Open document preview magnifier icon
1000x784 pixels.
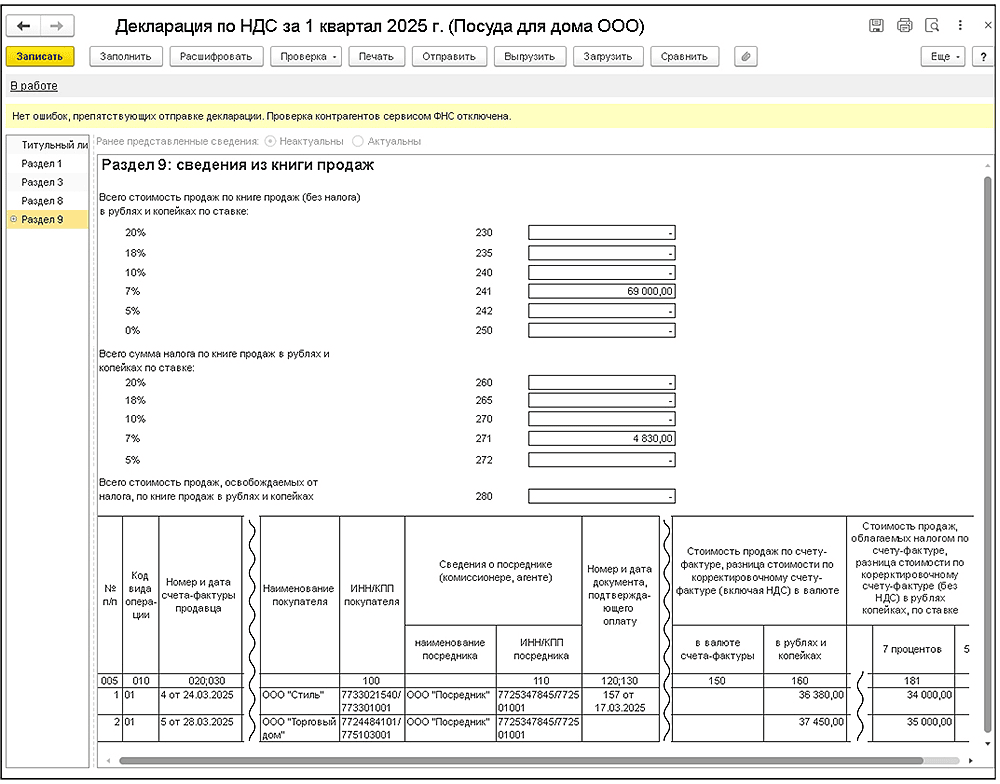[932, 26]
